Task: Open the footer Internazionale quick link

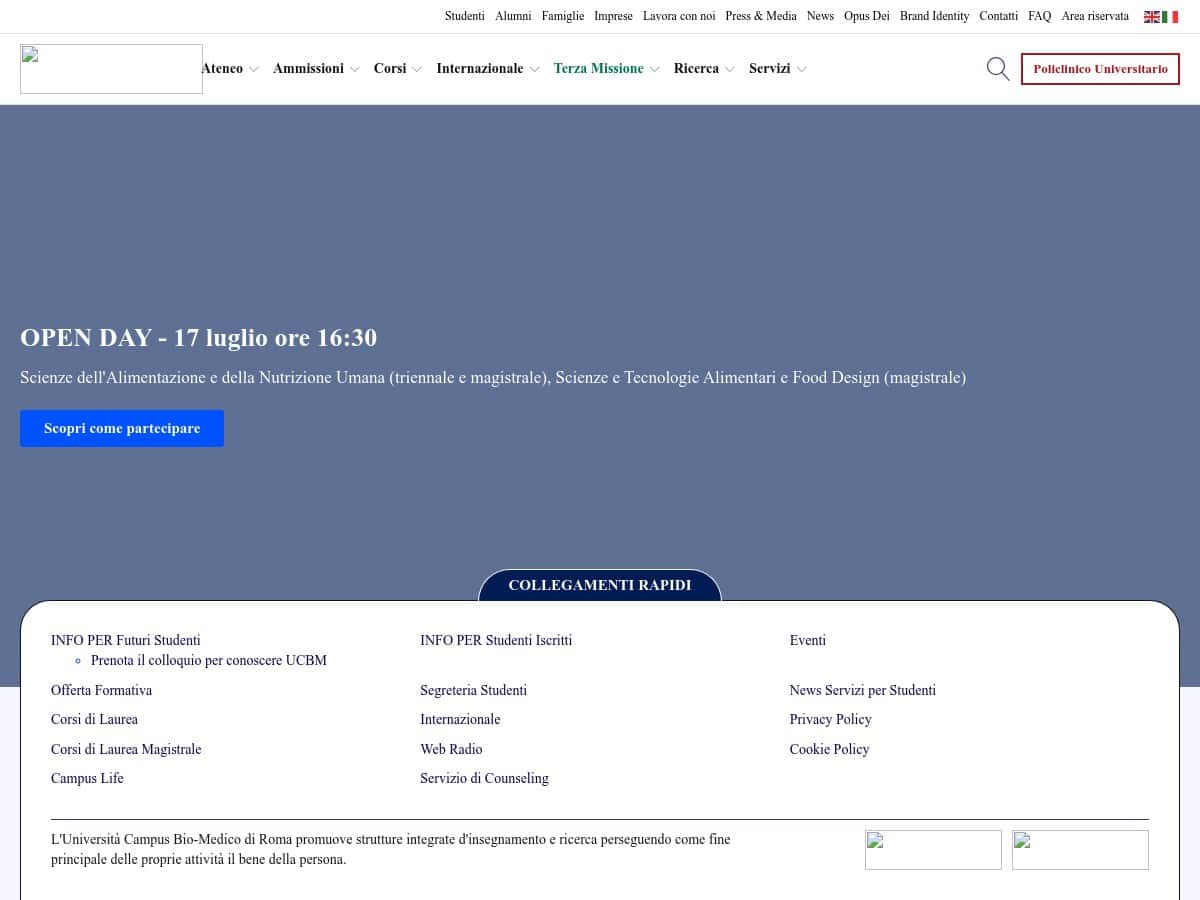Action: pyautogui.click(x=460, y=719)
